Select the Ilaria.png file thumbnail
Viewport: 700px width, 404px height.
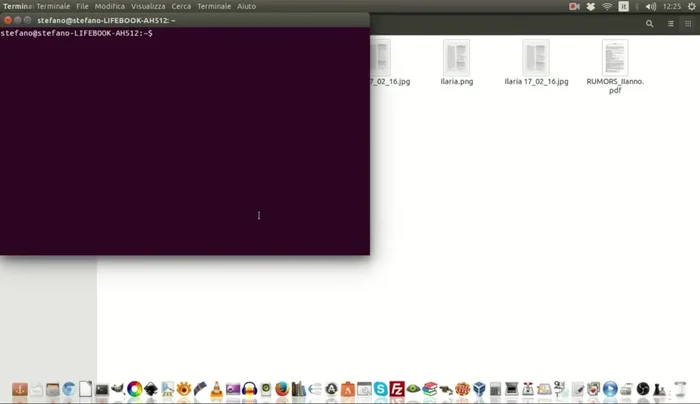pos(456,57)
